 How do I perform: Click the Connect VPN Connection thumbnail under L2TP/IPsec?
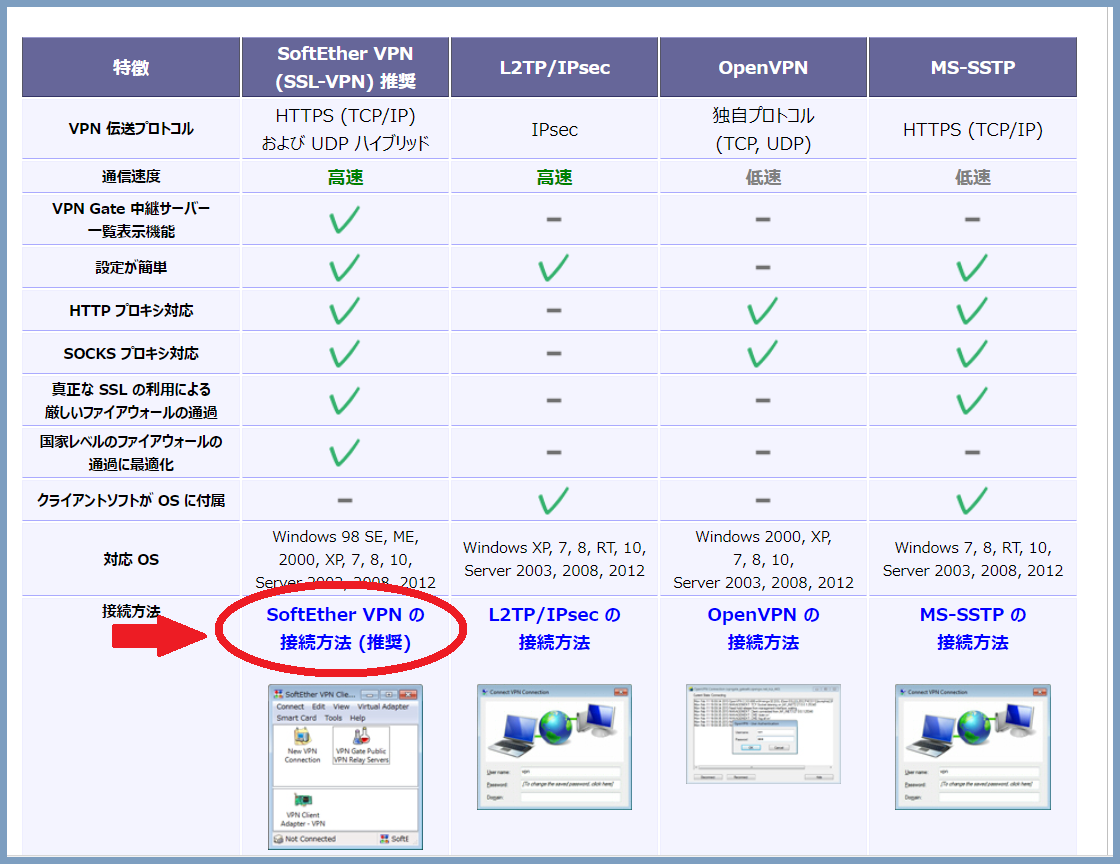(554, 746)
